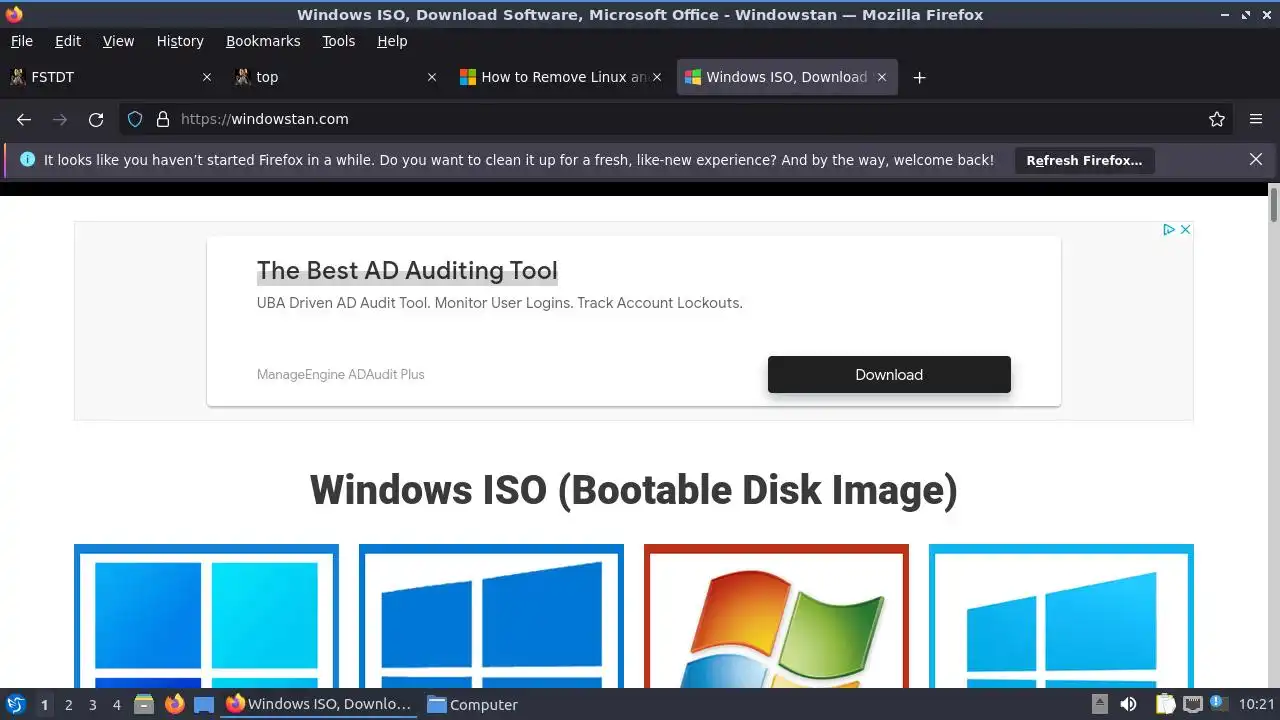
Task: Click the UBA Driven AD Audit description text
Action: pos(500,303)
